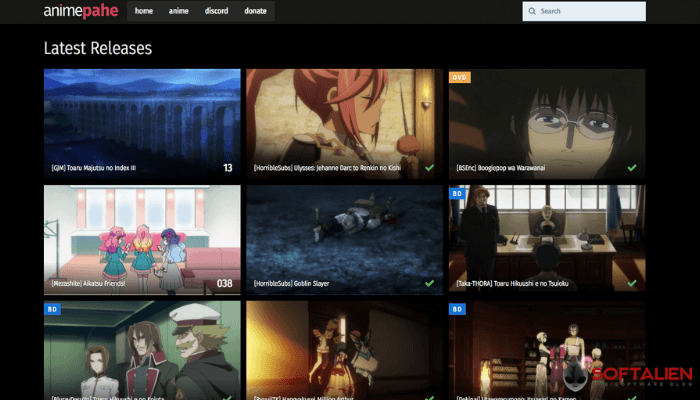
Task: Open the military officers anime thumbnail
Action: pos(142,350)
